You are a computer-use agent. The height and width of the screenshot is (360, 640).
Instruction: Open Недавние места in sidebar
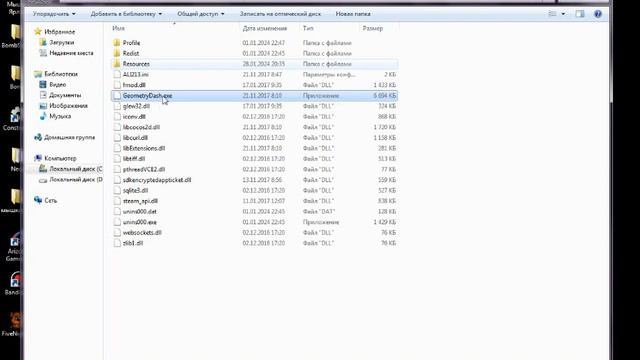coord(71,53)
